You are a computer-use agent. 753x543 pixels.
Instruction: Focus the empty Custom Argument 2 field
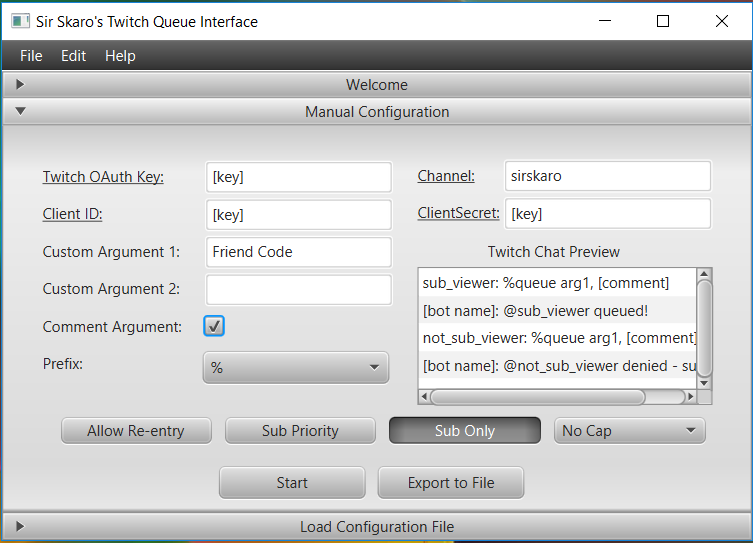299,290
